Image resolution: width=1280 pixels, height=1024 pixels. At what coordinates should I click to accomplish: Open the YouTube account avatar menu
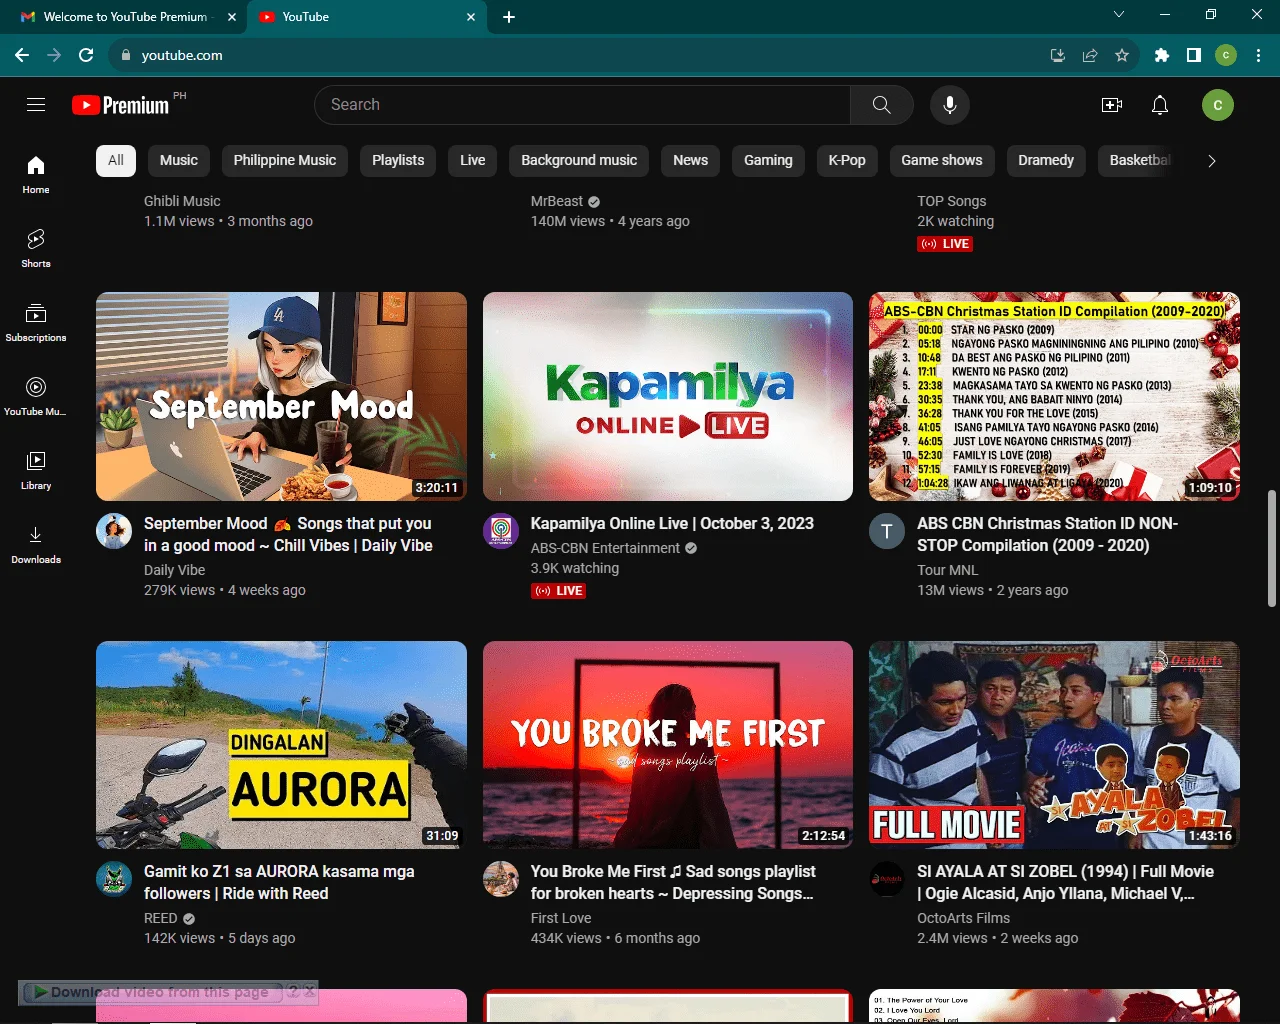click(x=1218, y=105)
